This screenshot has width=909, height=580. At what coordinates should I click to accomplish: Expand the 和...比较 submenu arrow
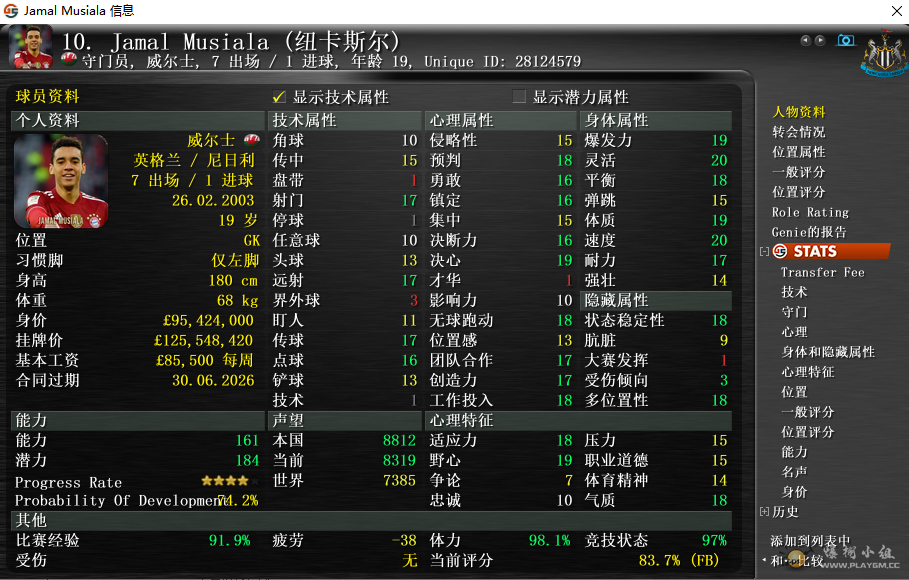coord(764,560)
